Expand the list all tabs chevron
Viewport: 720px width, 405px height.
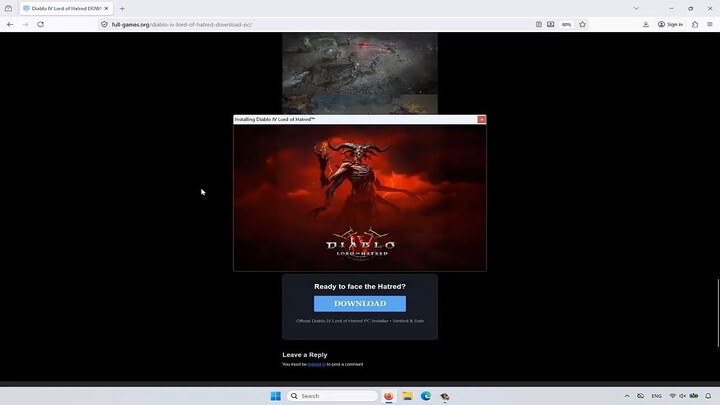pos(636,8)
